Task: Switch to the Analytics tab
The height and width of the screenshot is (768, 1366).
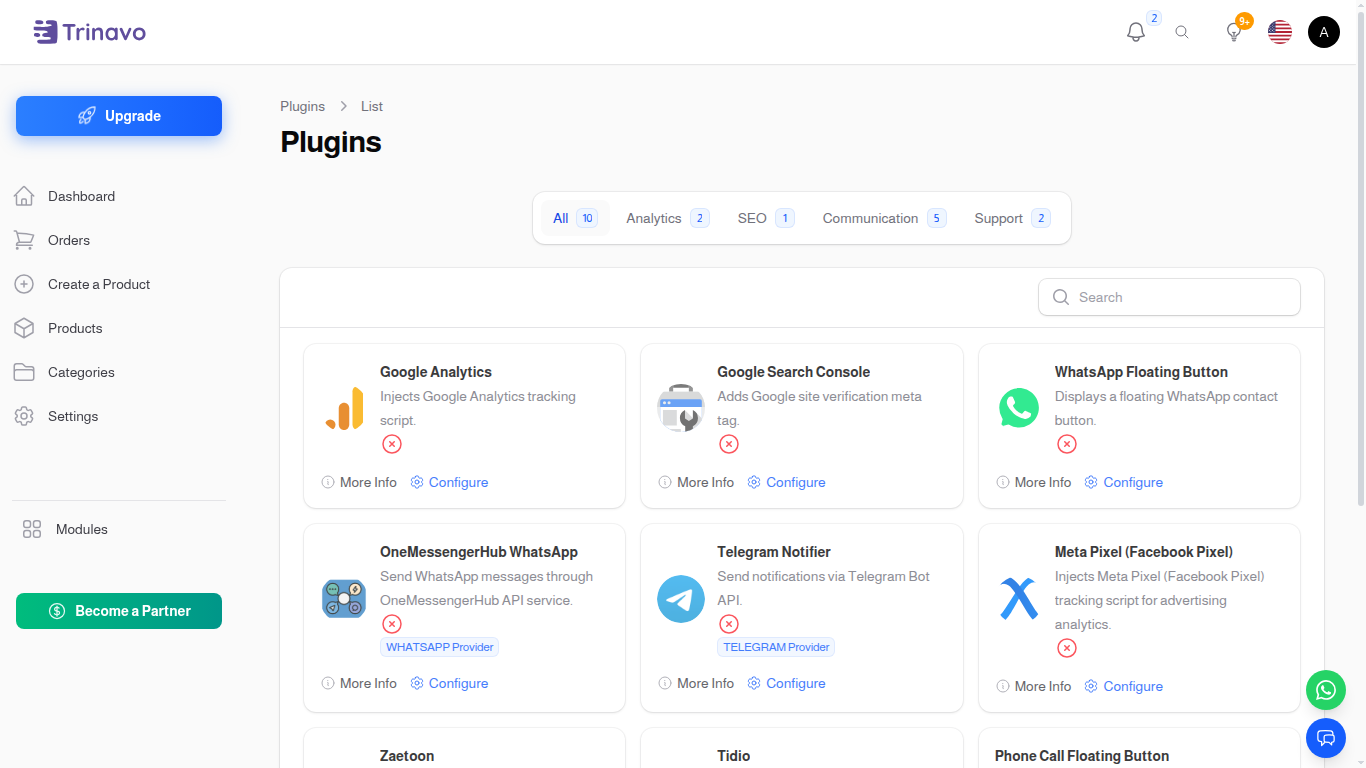Action: pyautogui.click(x=667, y=218)
